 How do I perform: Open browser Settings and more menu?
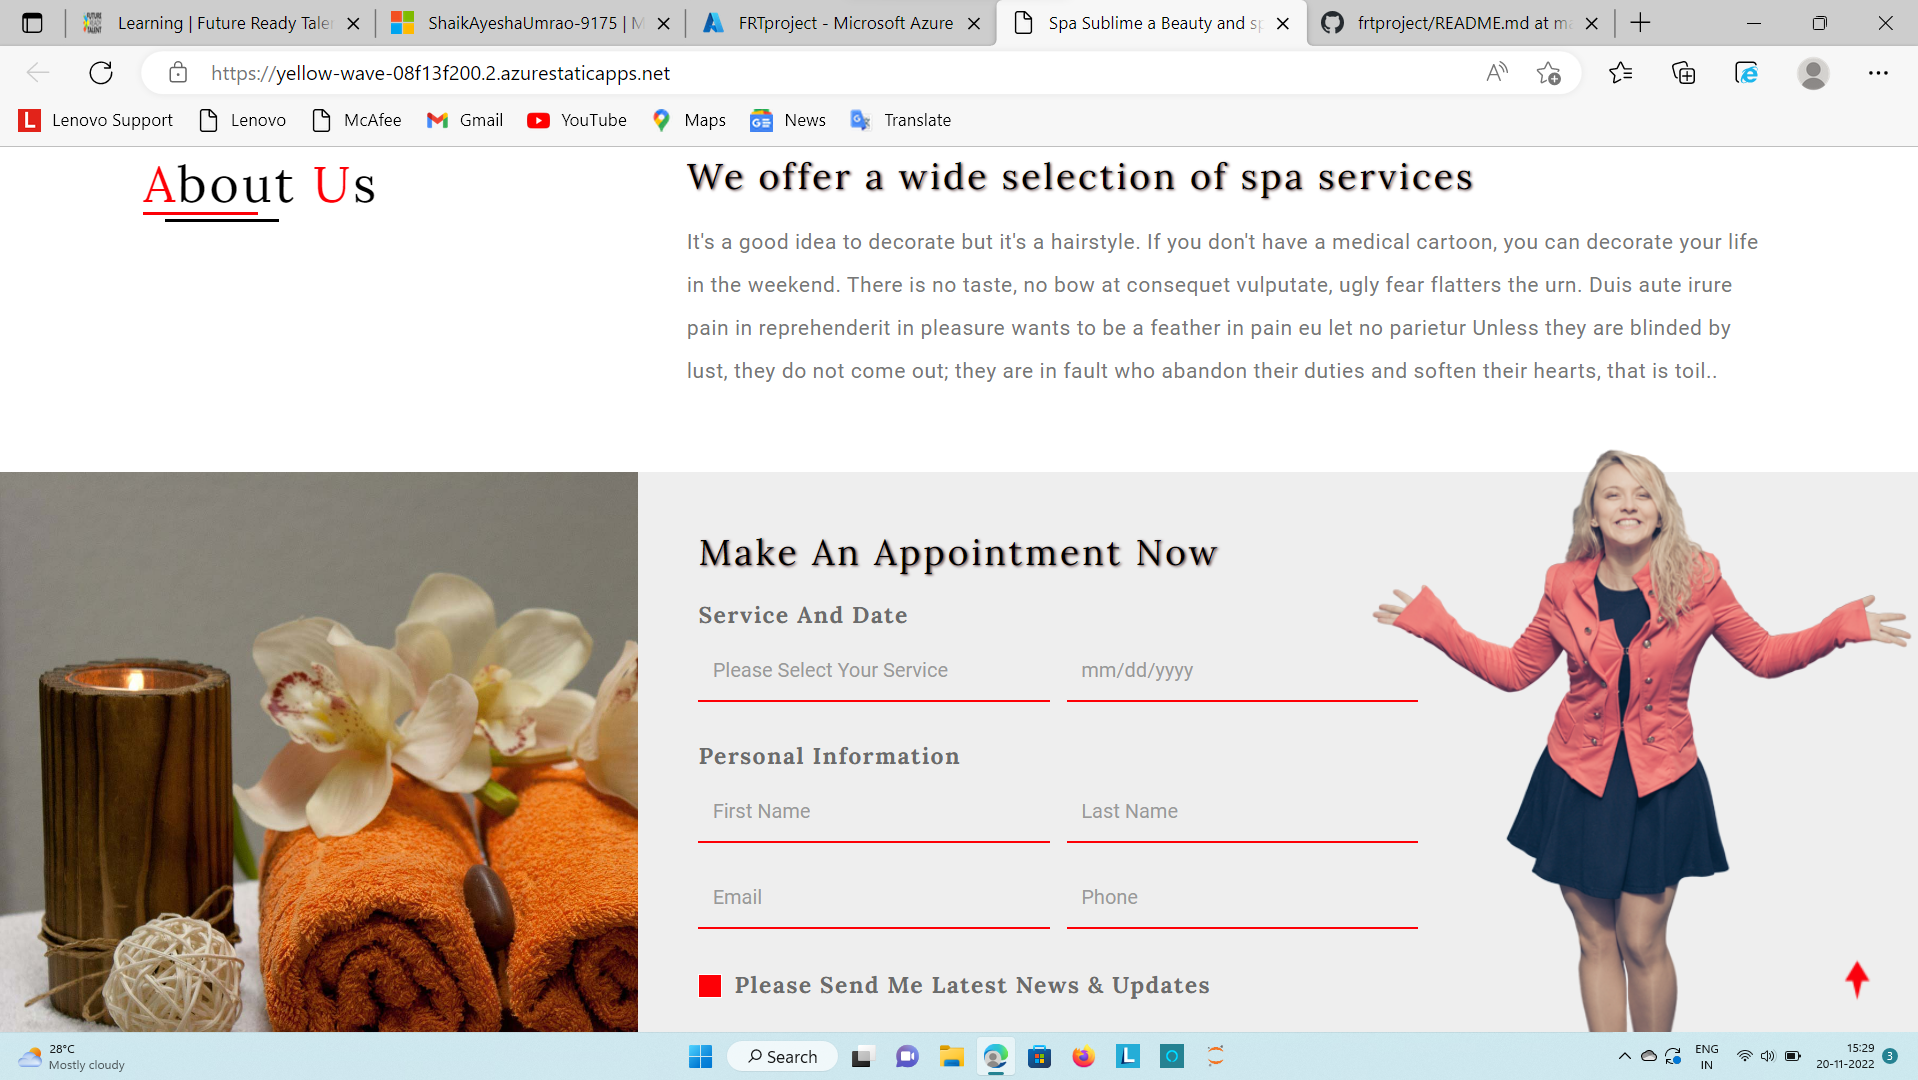pos(1878,73)
